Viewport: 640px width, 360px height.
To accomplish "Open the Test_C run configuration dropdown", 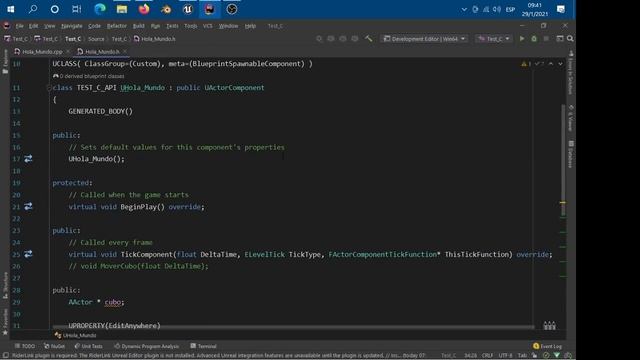I will 494,39.
